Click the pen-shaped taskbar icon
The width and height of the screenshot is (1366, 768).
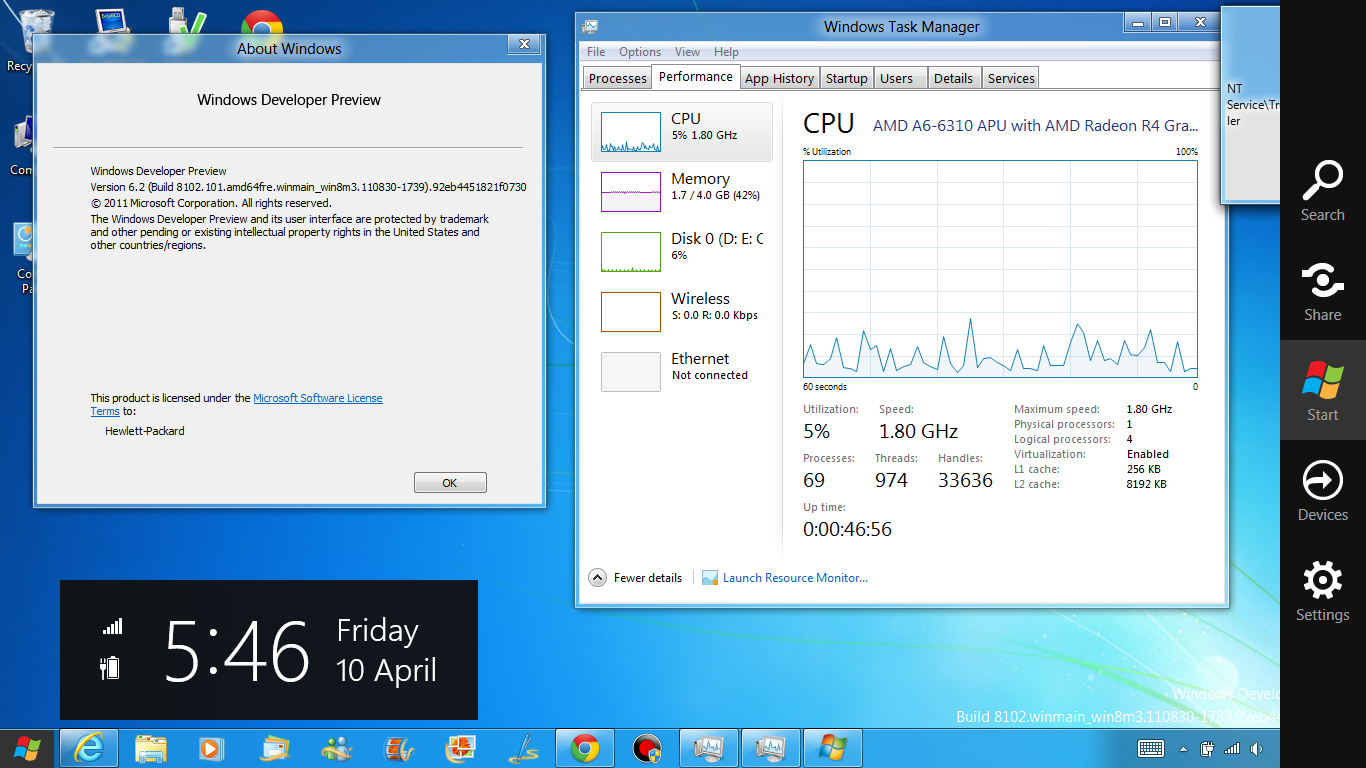point(523,748)
